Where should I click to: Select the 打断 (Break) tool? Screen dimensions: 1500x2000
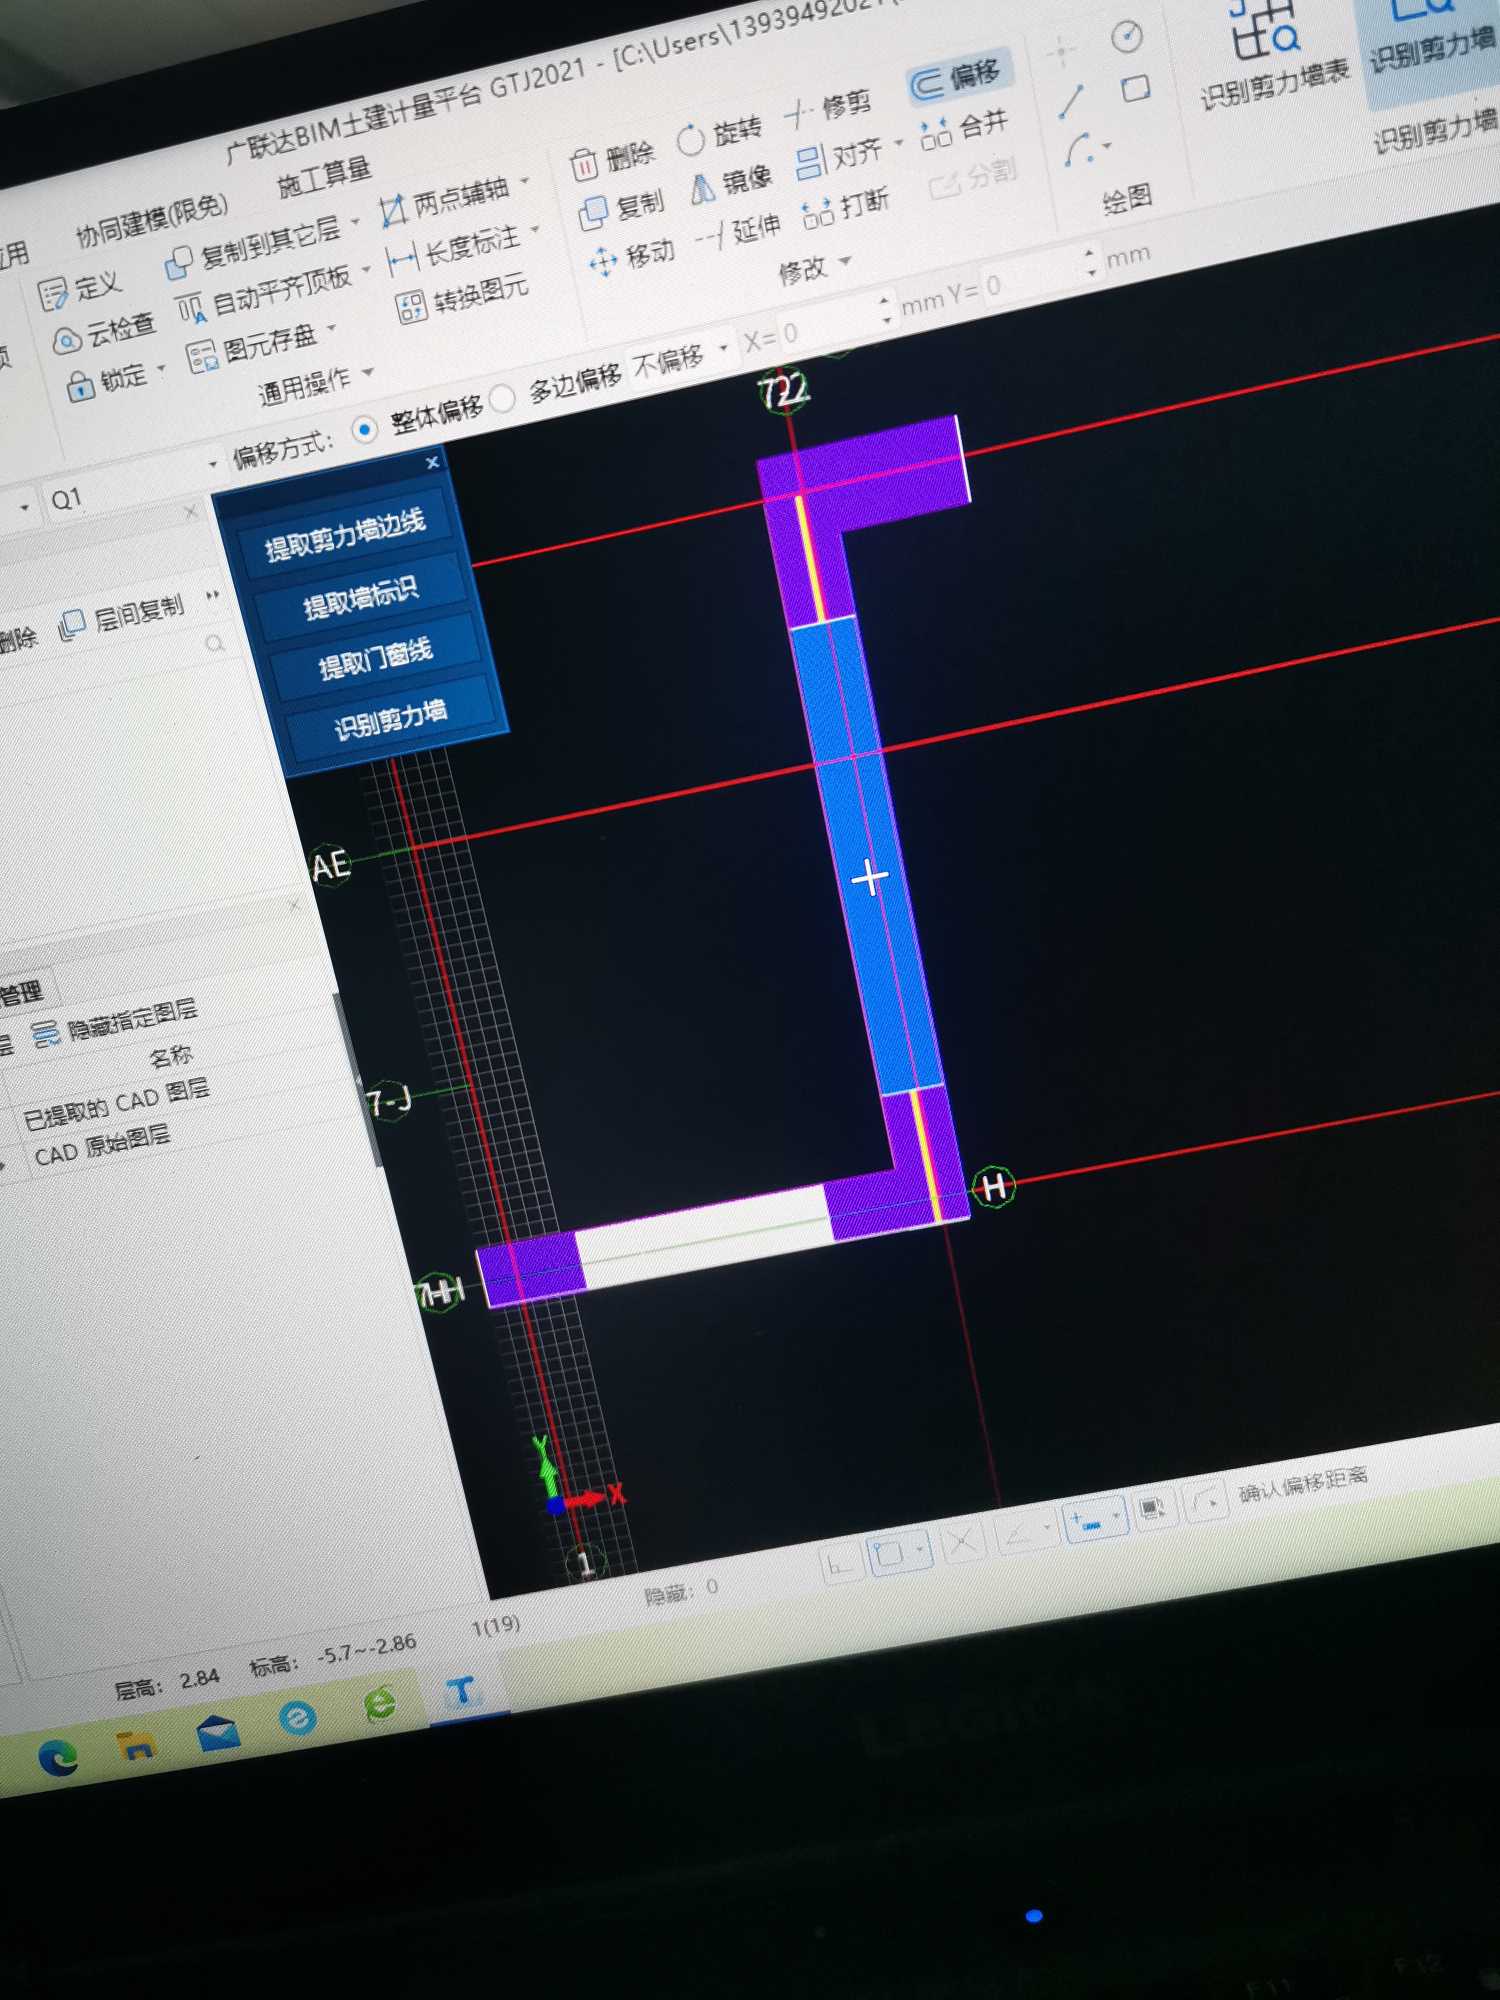[x=846, y=208]
